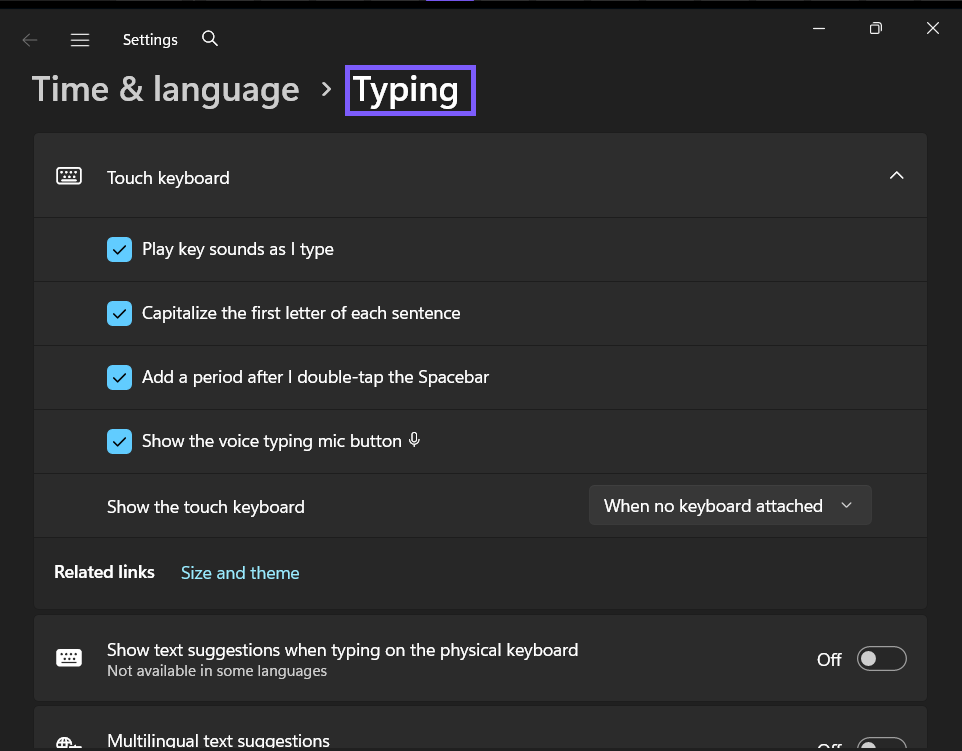Go back with the back arrow
The width and height of the screenshot is (962, 751).
(x=29, y=40)
